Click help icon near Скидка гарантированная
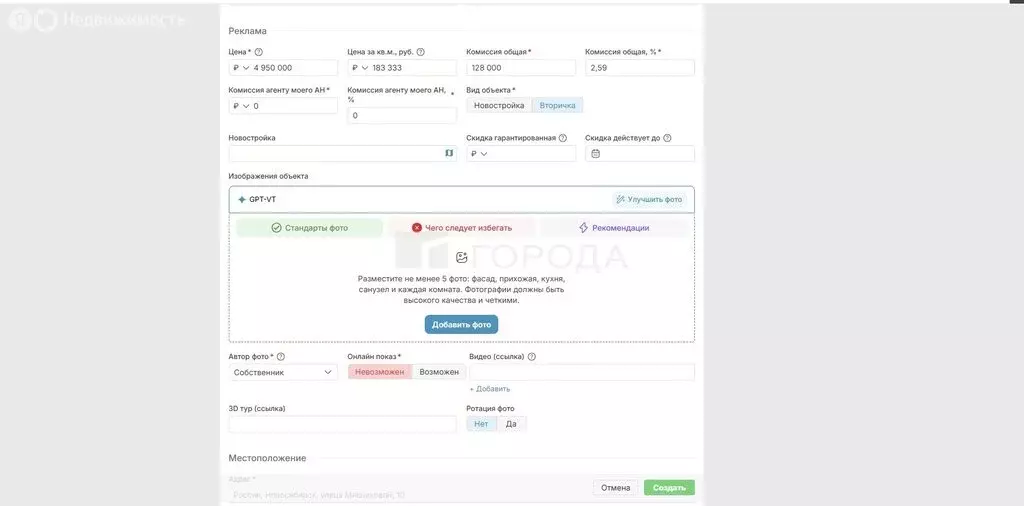1024x506 pixels. 563,138
